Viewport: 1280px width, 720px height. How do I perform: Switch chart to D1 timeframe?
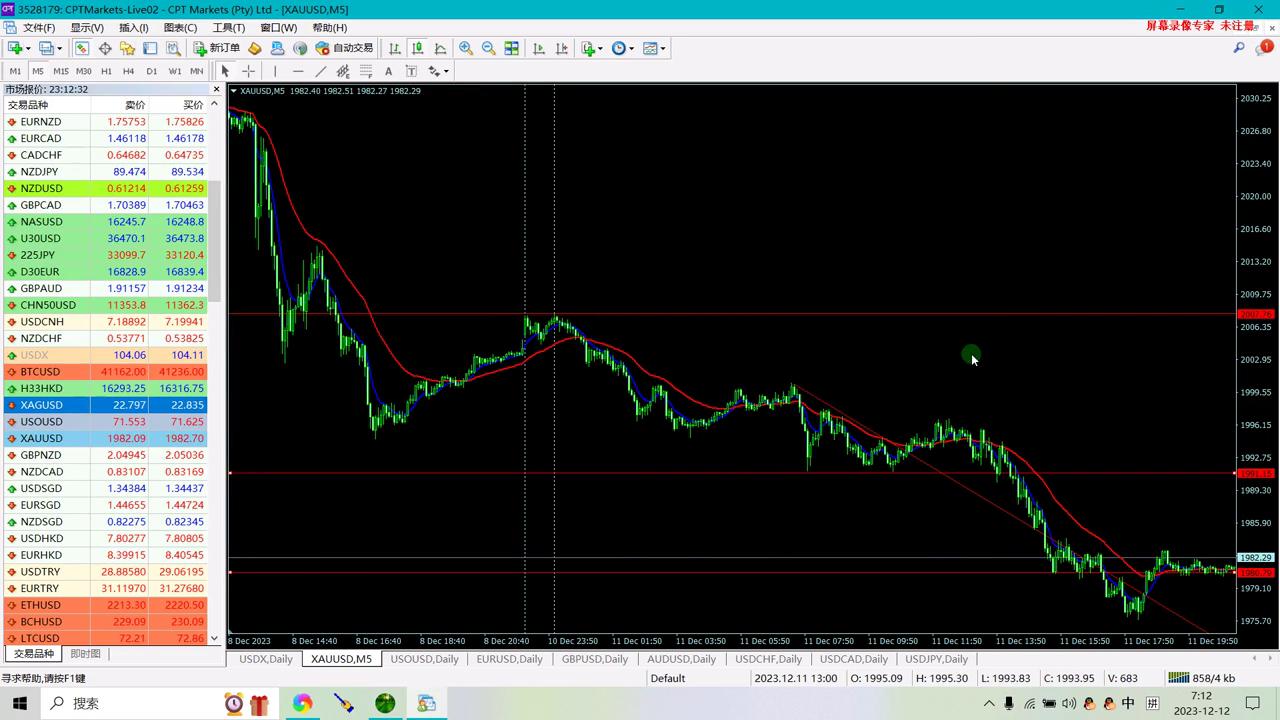tap(151, 71)
